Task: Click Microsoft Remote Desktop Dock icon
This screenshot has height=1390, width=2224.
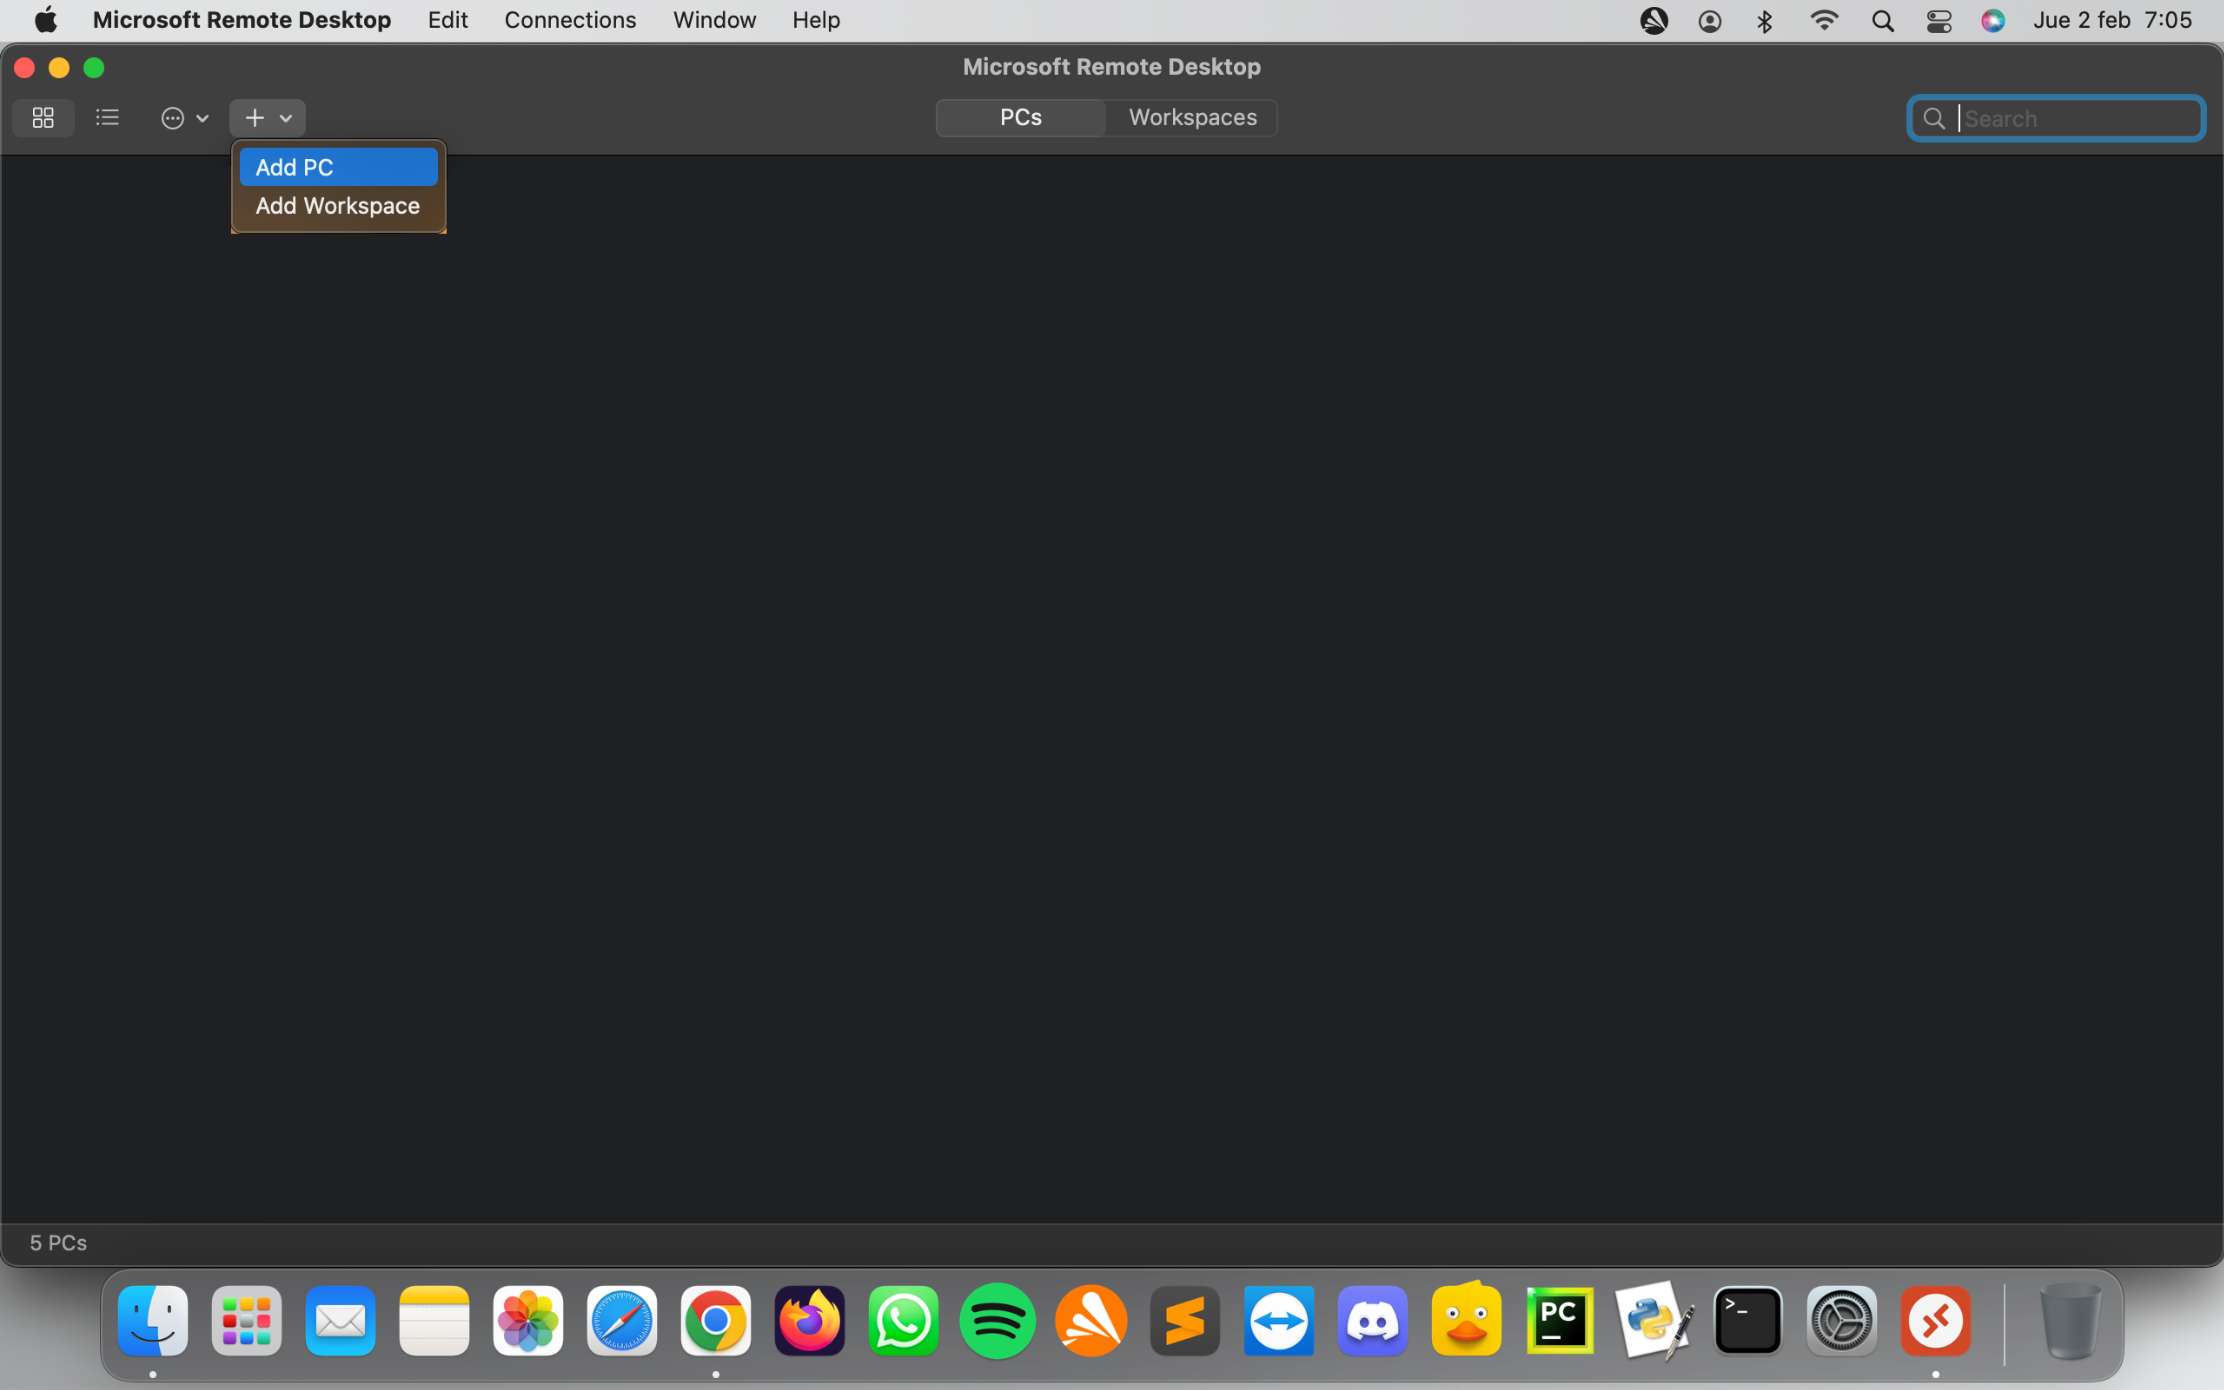Action: pyautogui.click(x=1936, y=1321)
